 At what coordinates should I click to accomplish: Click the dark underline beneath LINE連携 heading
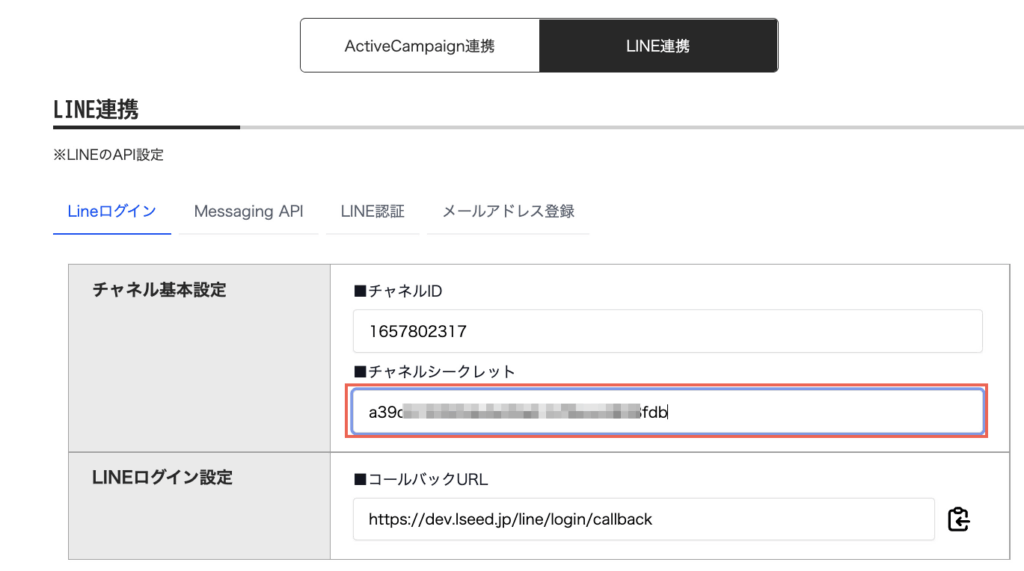146,127
